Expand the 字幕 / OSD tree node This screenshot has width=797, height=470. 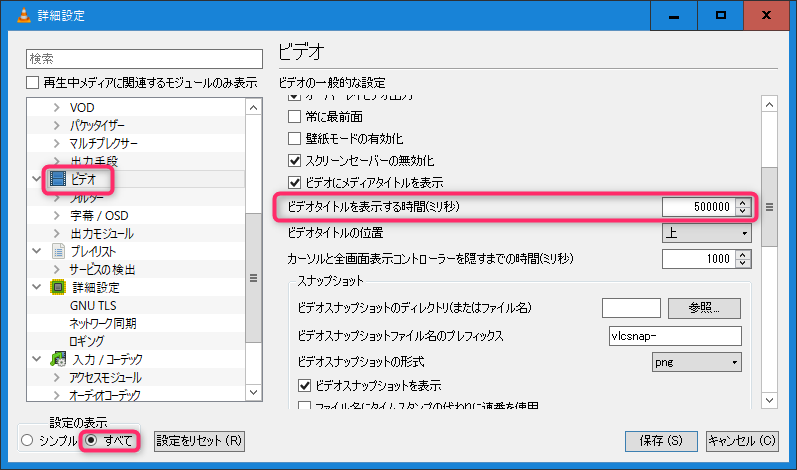pos(56,215)
